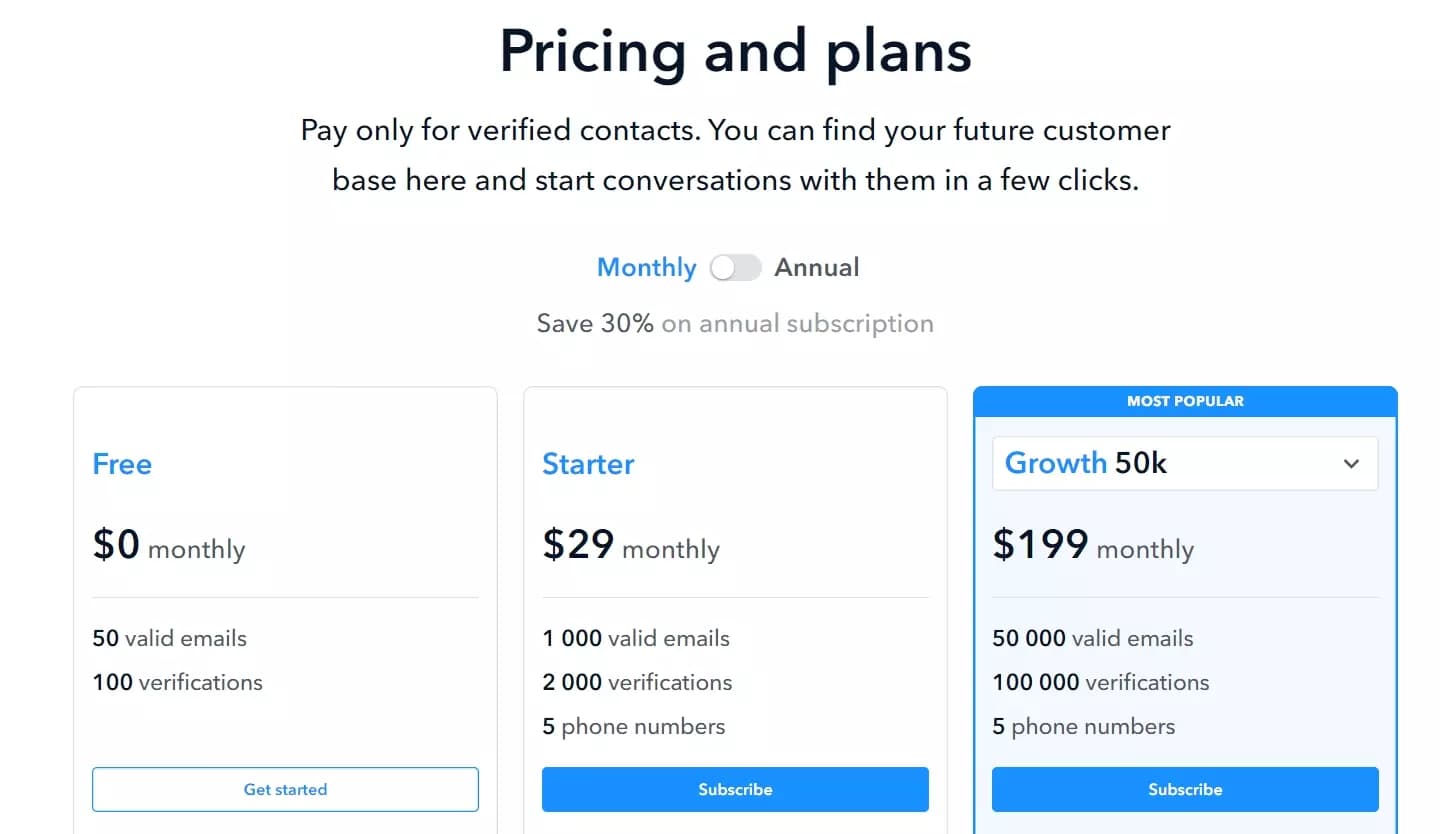This screenshot has width=1440, height=834.
Task: Click the Pricing and plans heading
Action: click(x=736, y=51)
